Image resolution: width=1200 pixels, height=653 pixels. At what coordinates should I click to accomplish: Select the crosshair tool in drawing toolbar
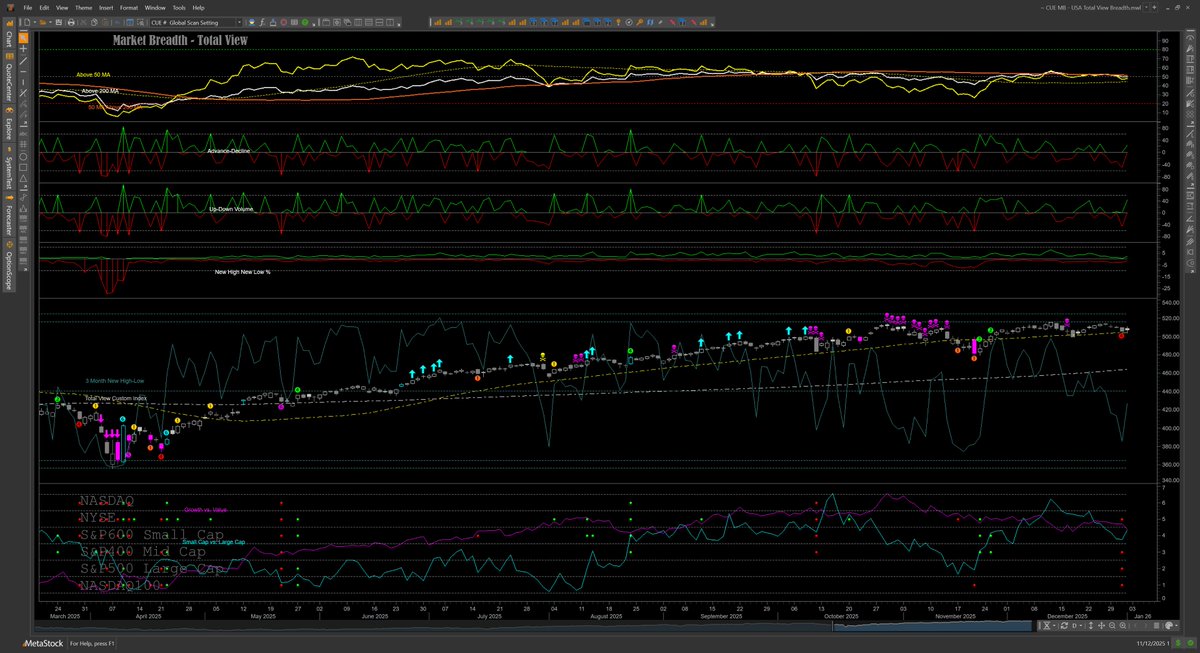click(23, 49)
